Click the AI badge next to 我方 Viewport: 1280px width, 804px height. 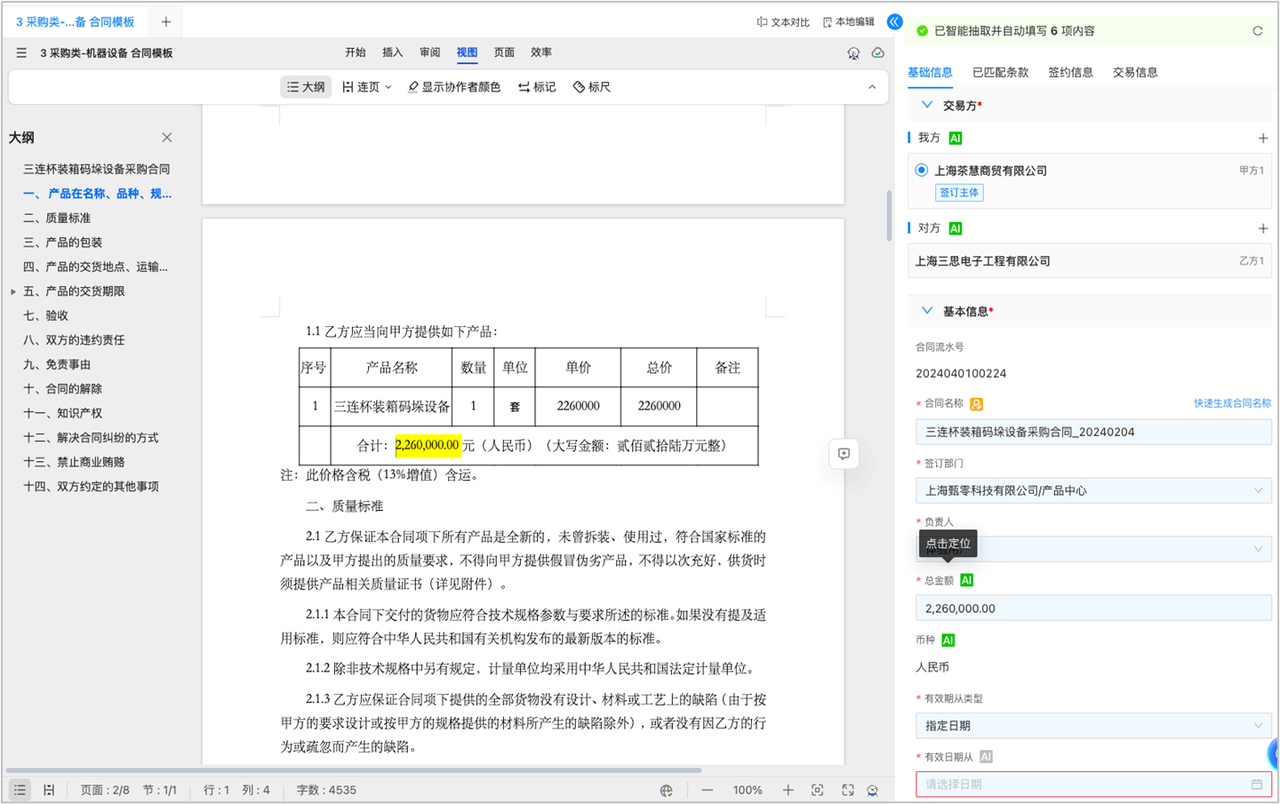(x=955, y=138)
